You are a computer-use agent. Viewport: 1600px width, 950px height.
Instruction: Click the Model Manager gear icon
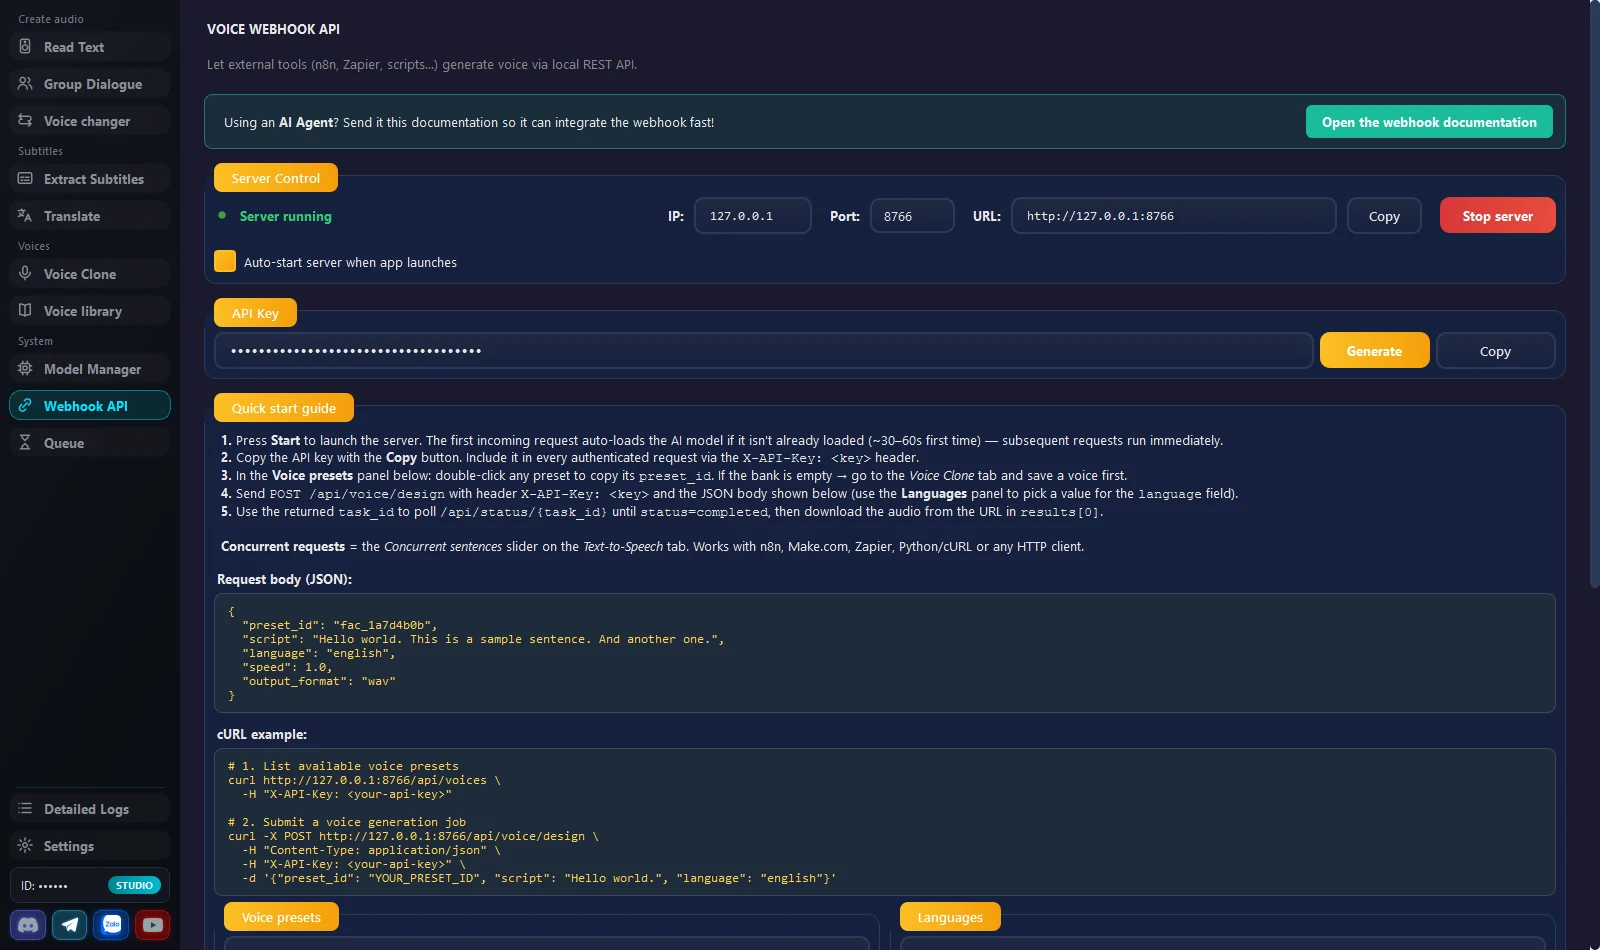[x=25, y=369]
